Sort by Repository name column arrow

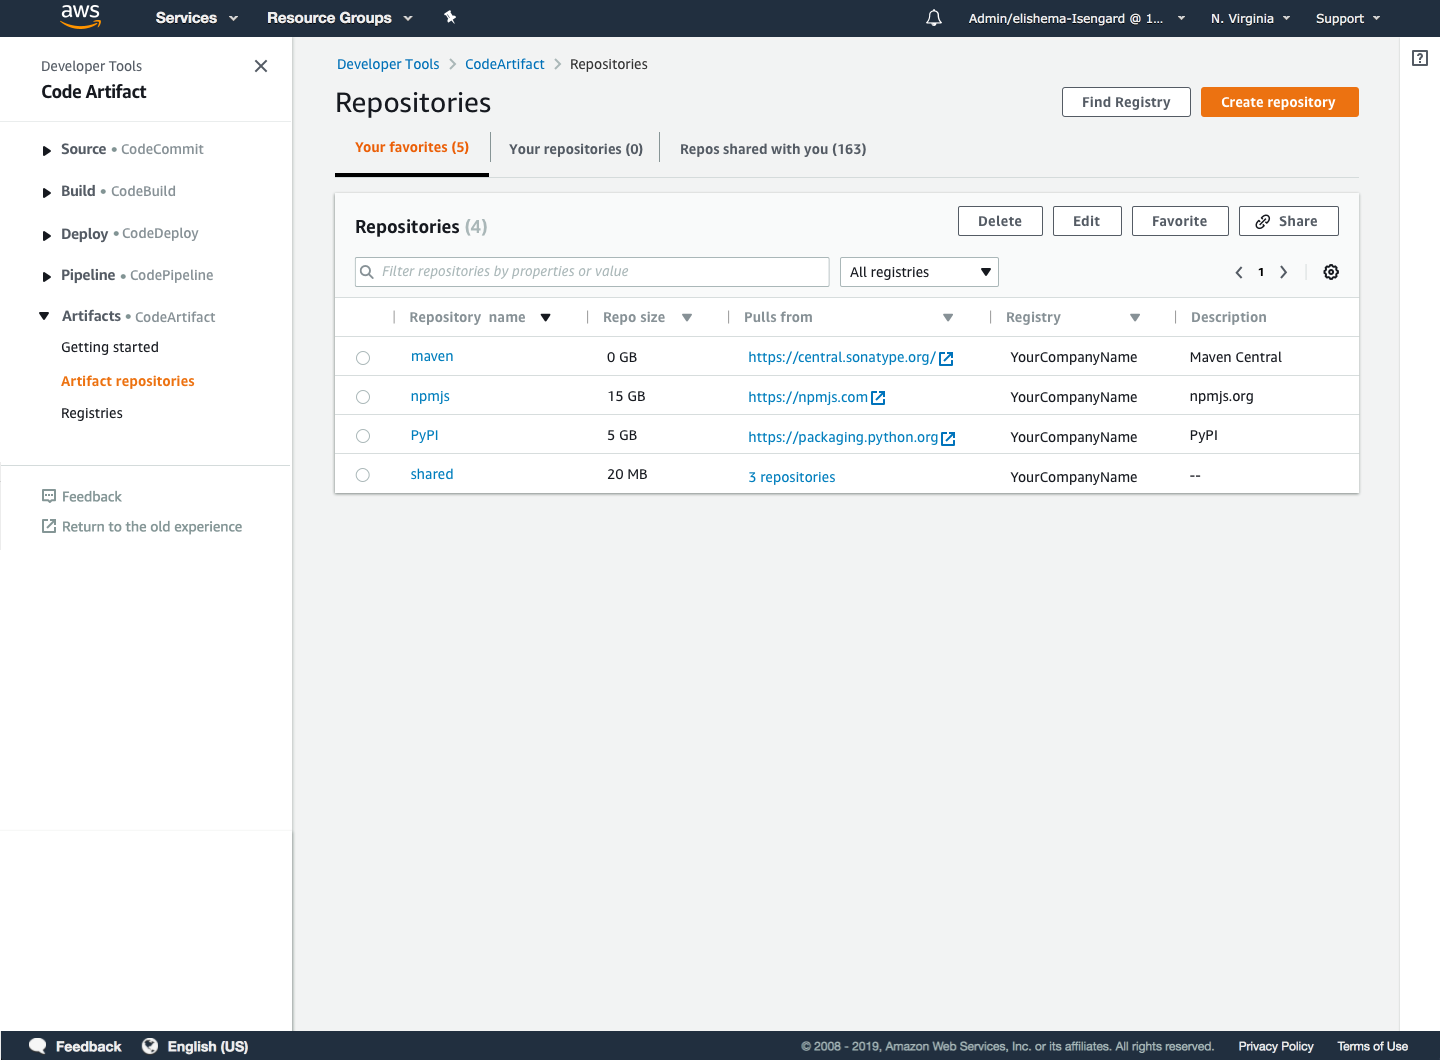pos(546,318)
